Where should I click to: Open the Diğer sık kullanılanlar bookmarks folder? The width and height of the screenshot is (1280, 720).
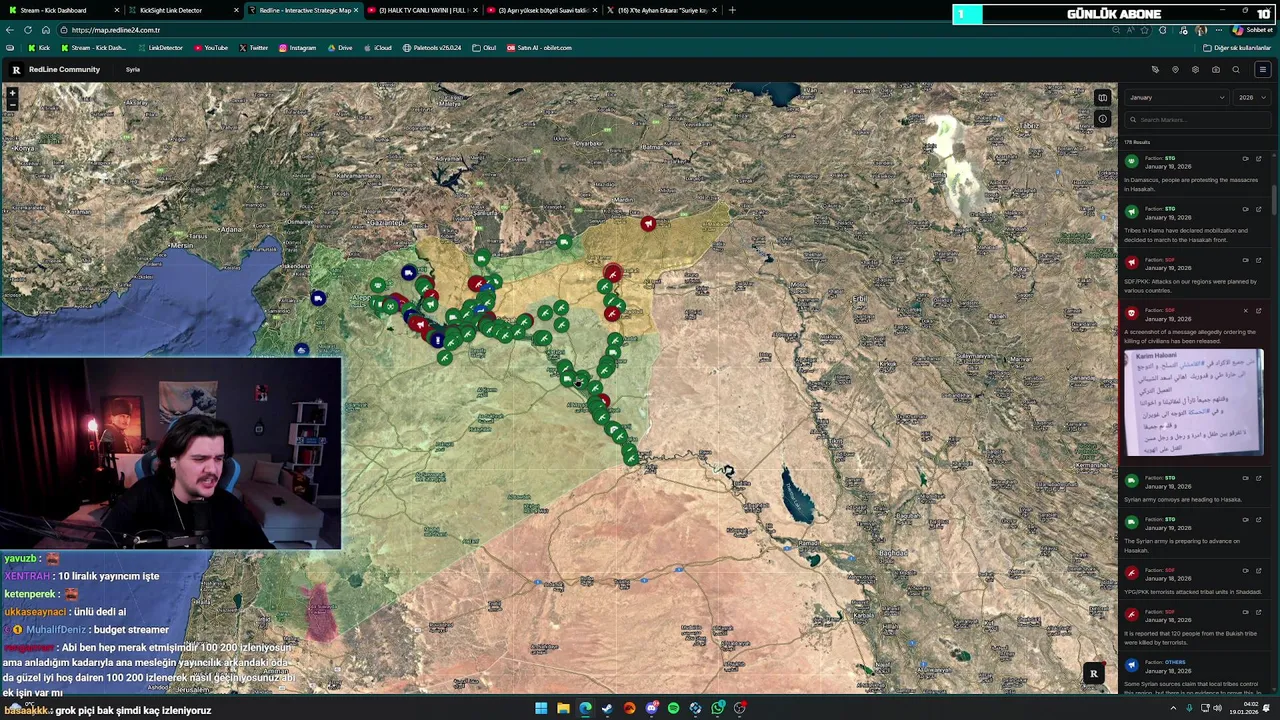pos(1237,48)
